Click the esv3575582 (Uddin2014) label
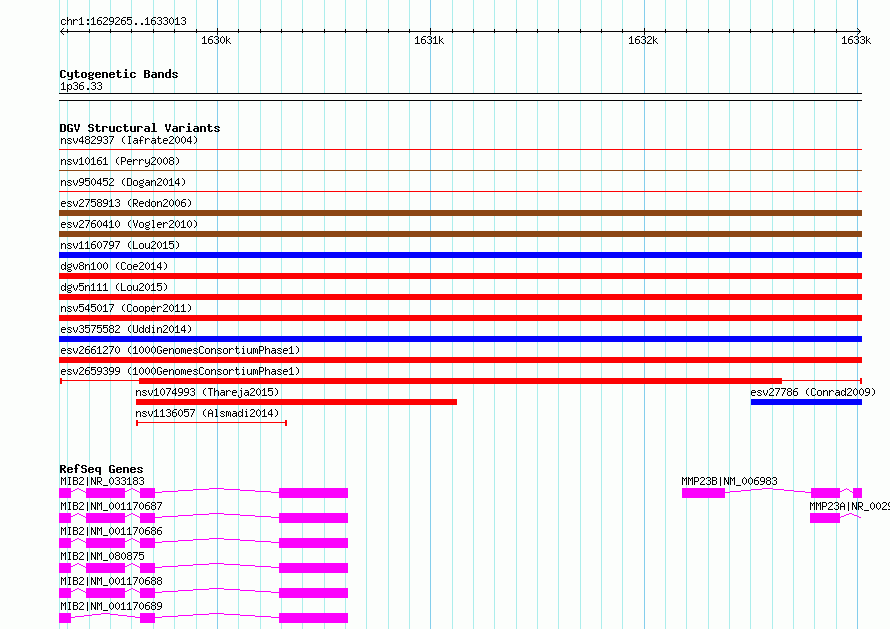 (126, 329)
